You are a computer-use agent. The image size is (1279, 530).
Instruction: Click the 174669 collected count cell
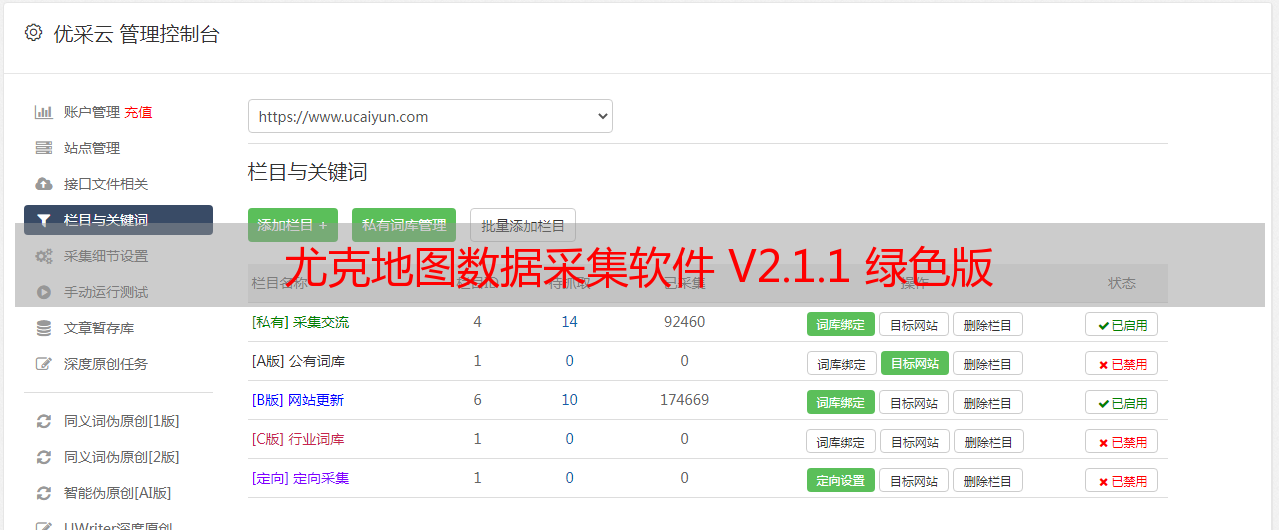click(684, 400)
